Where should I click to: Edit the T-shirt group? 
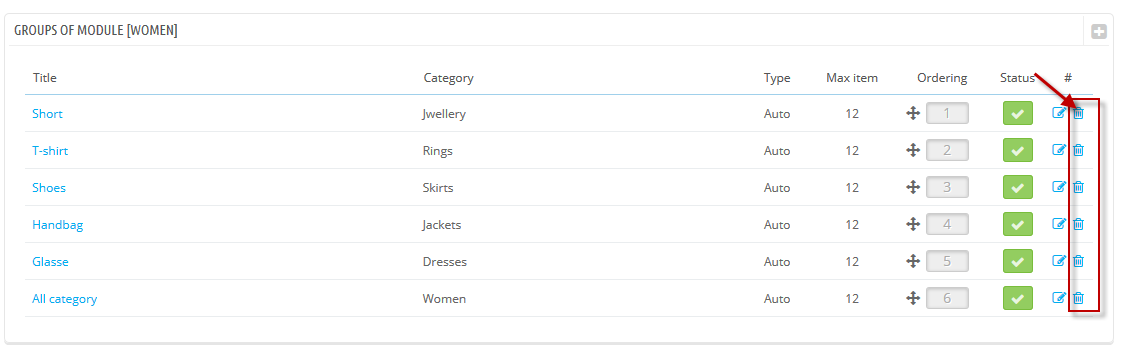(x=1058, y=150)
